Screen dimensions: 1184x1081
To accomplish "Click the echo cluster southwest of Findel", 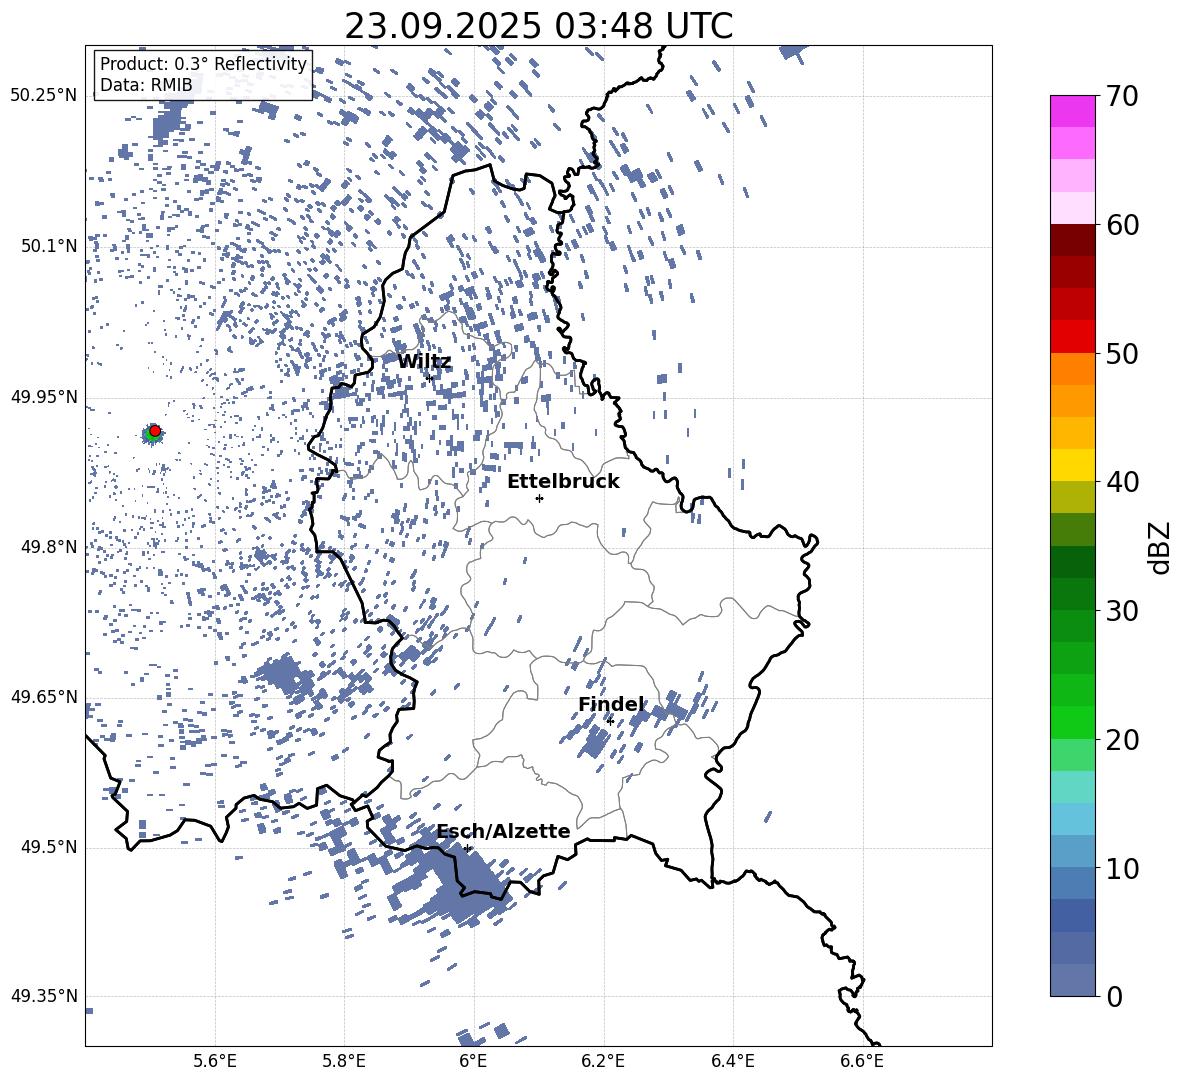I will point(593,741).
